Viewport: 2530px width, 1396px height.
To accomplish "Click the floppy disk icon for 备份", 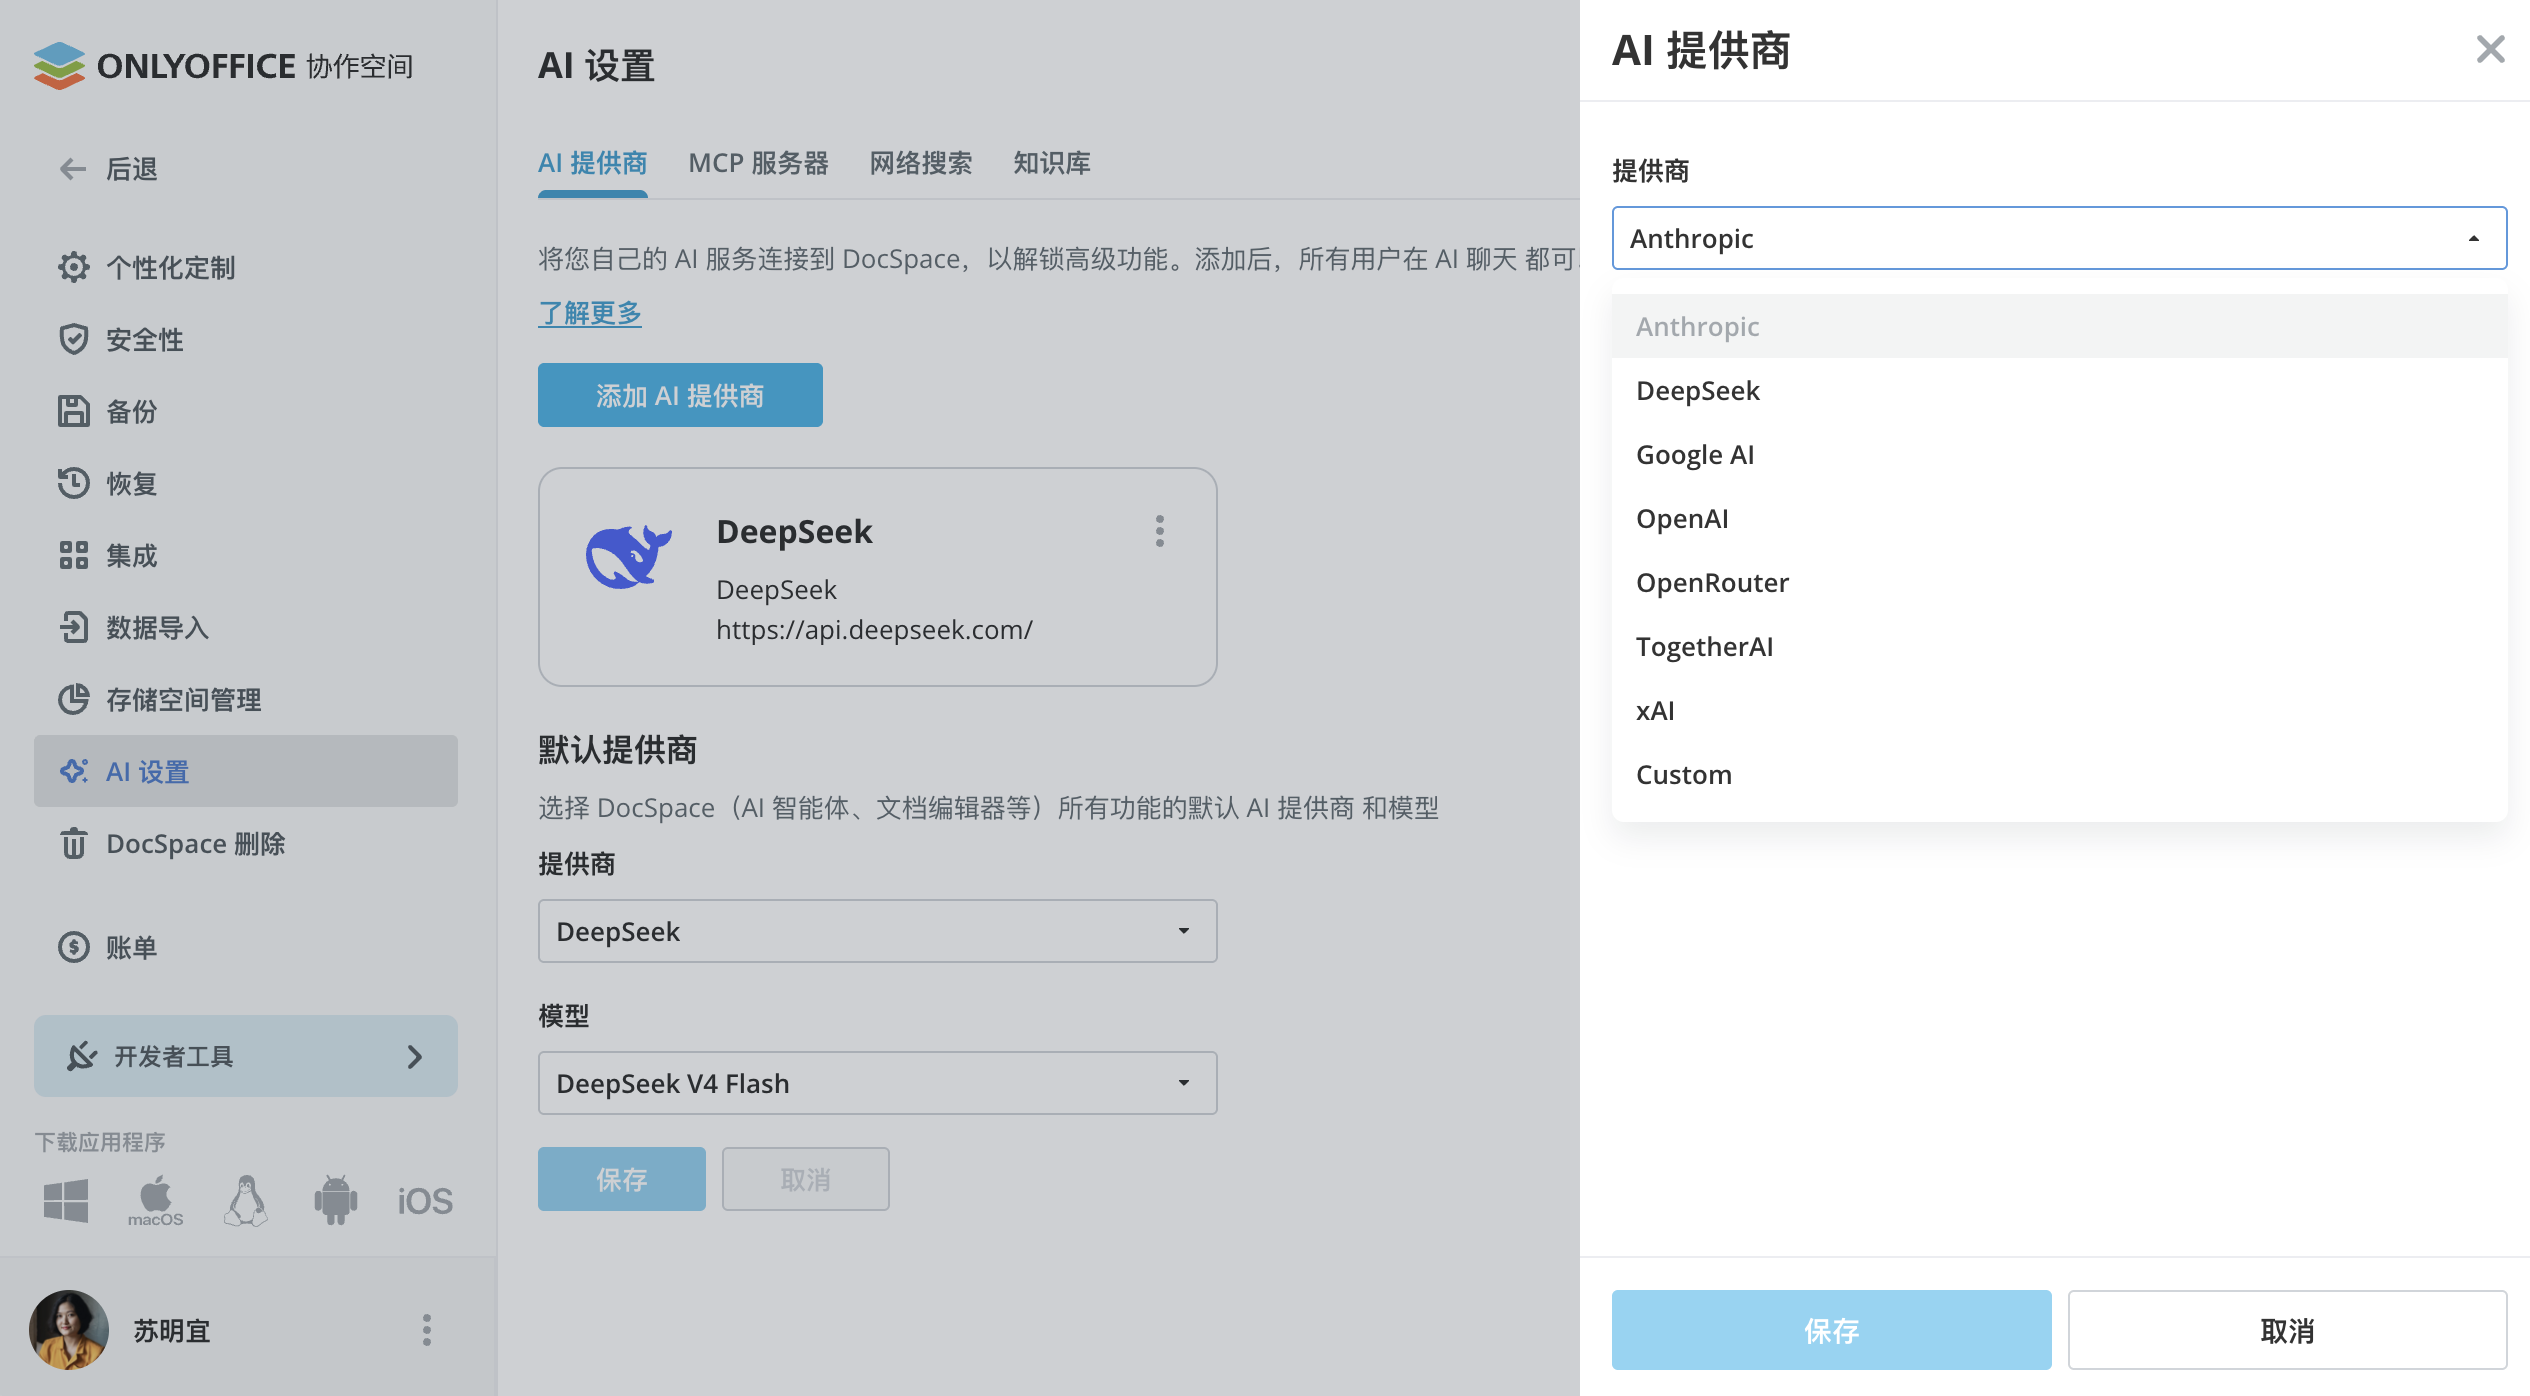I will pyautogui.click(x=73, y=411).
